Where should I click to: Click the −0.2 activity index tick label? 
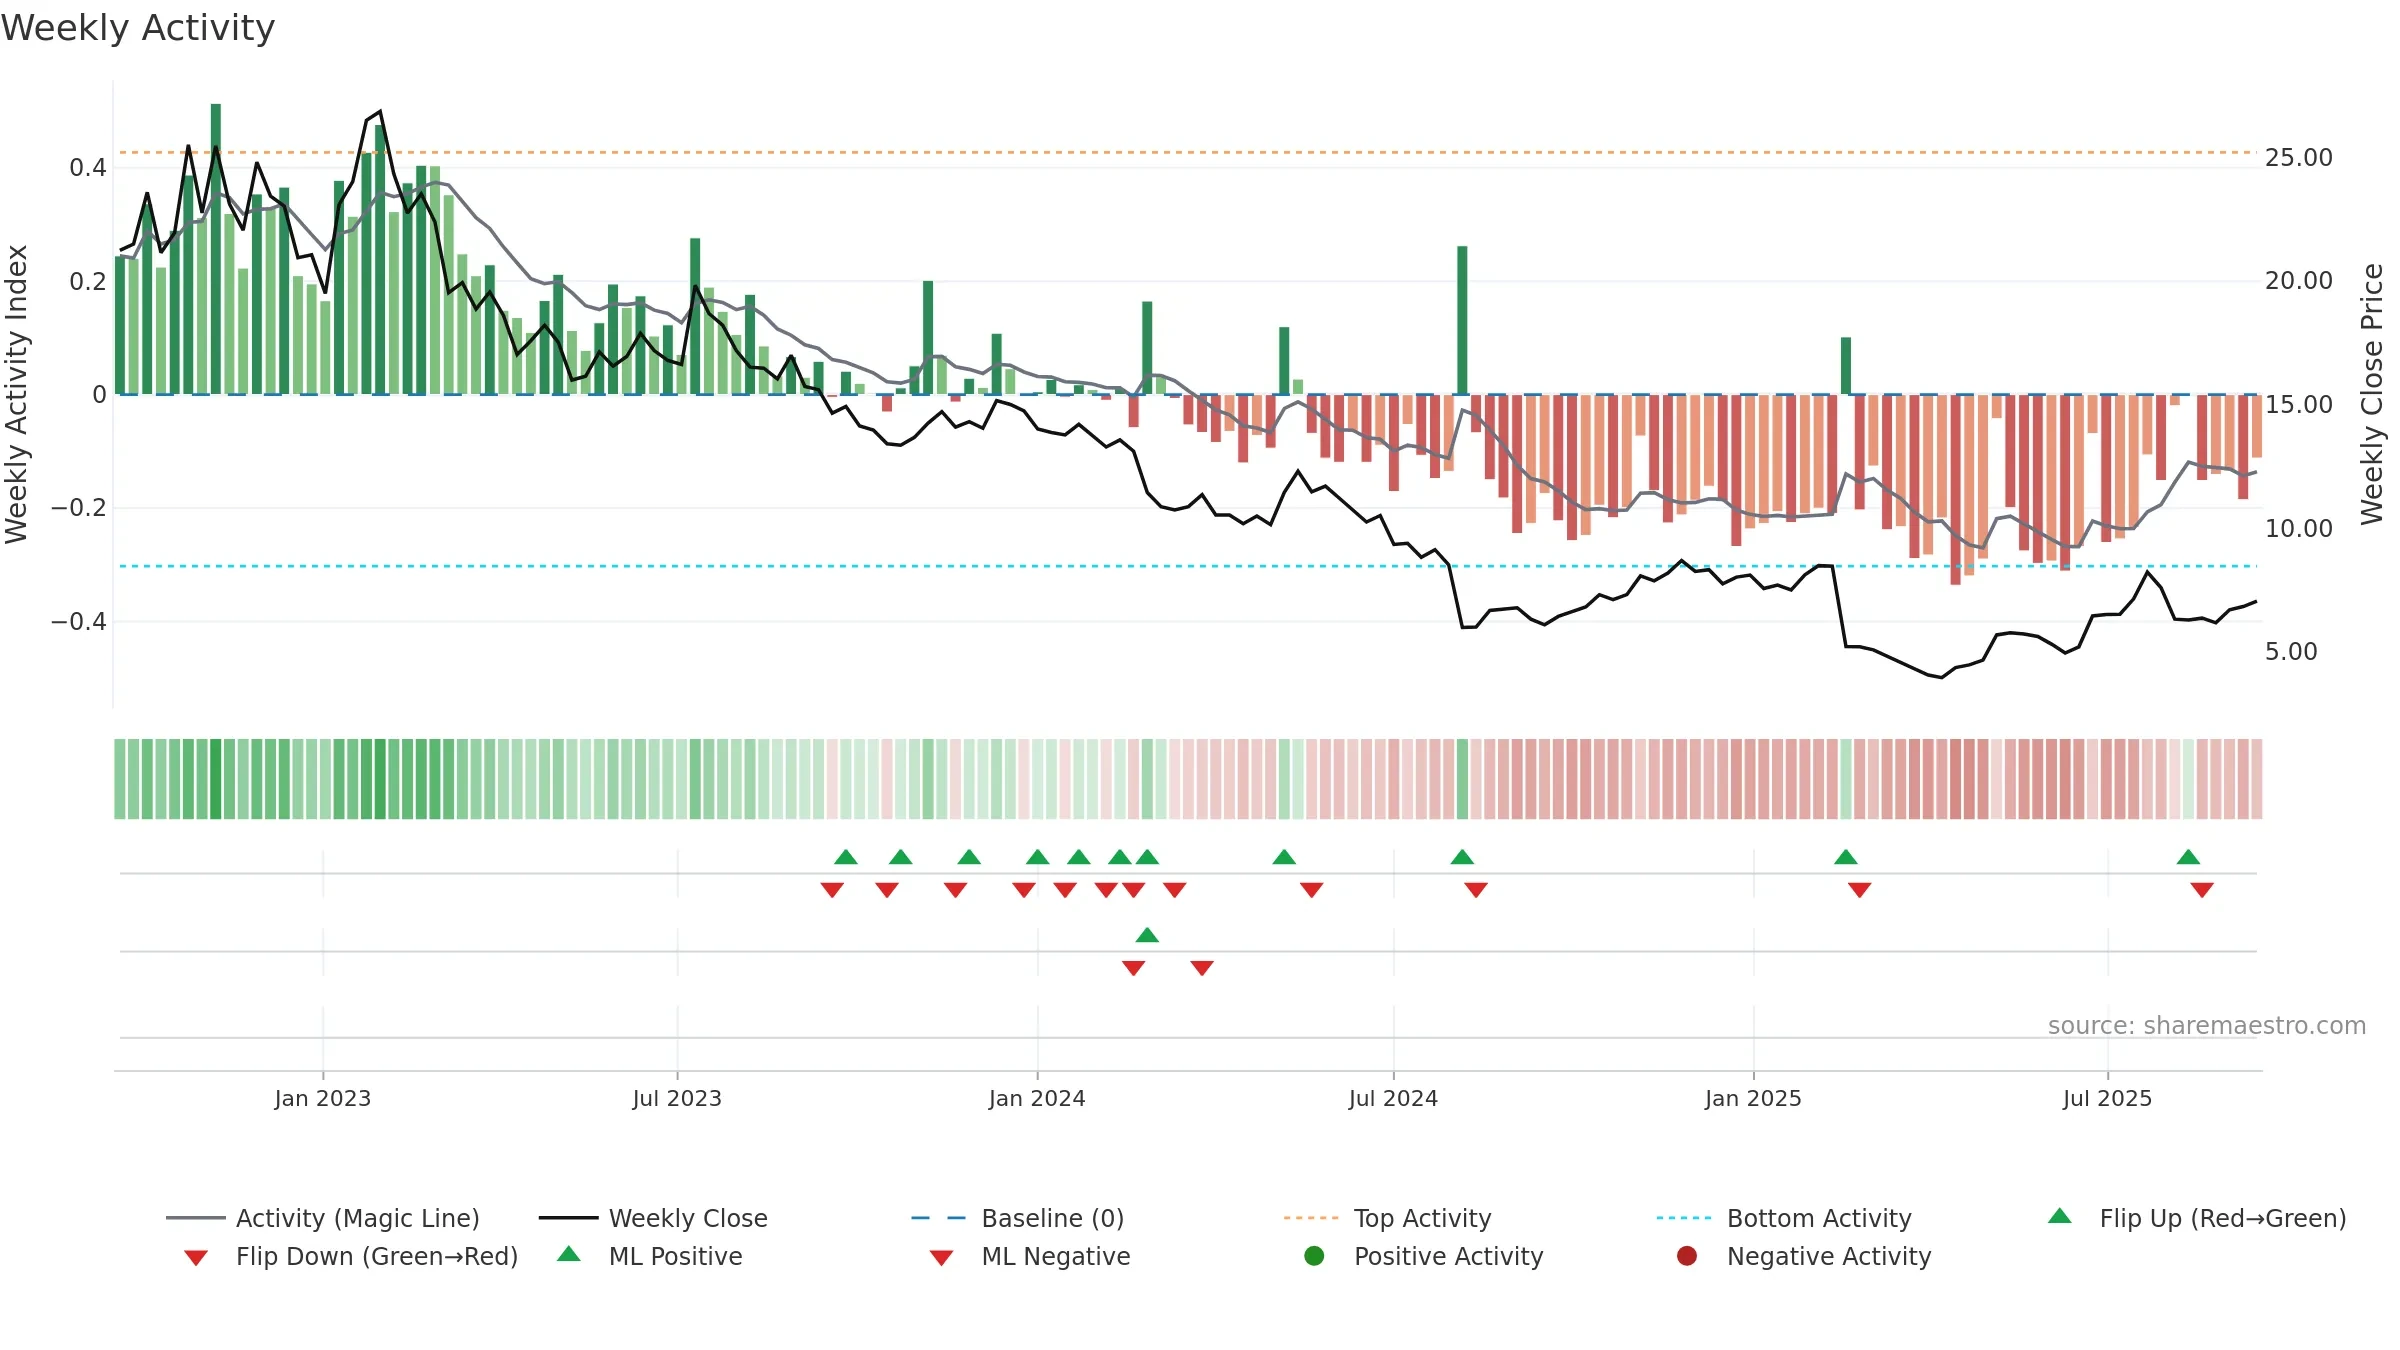(79, 508)
